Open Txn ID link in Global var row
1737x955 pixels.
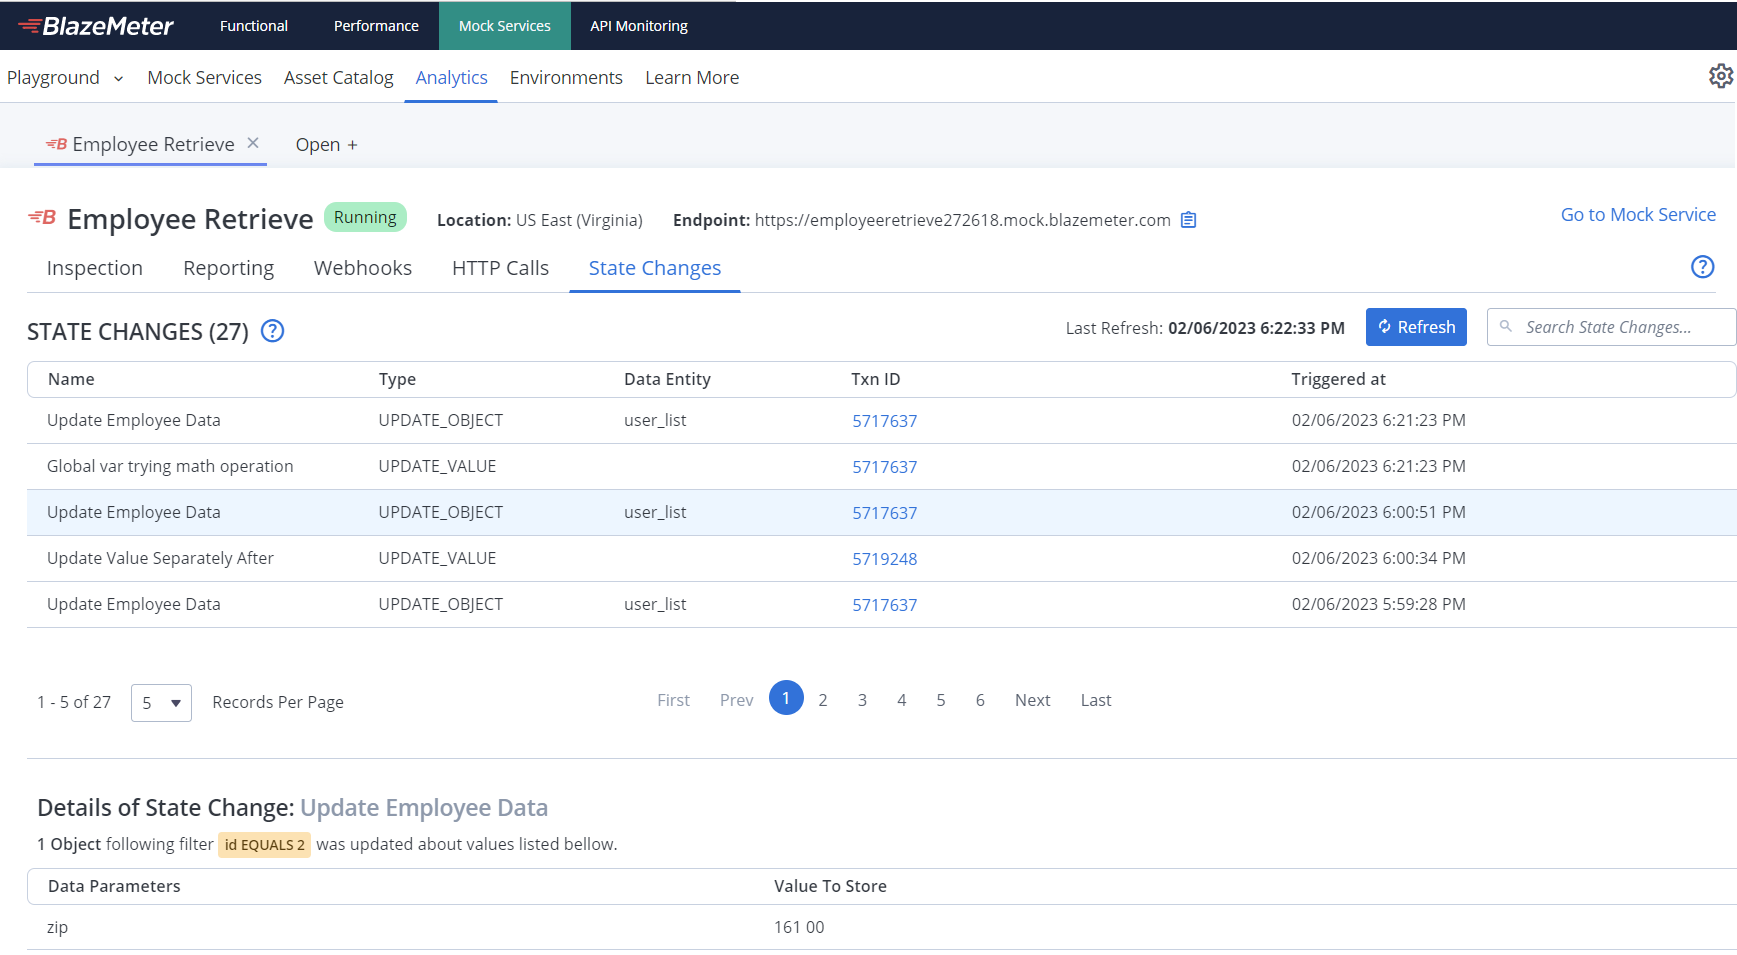884,467
